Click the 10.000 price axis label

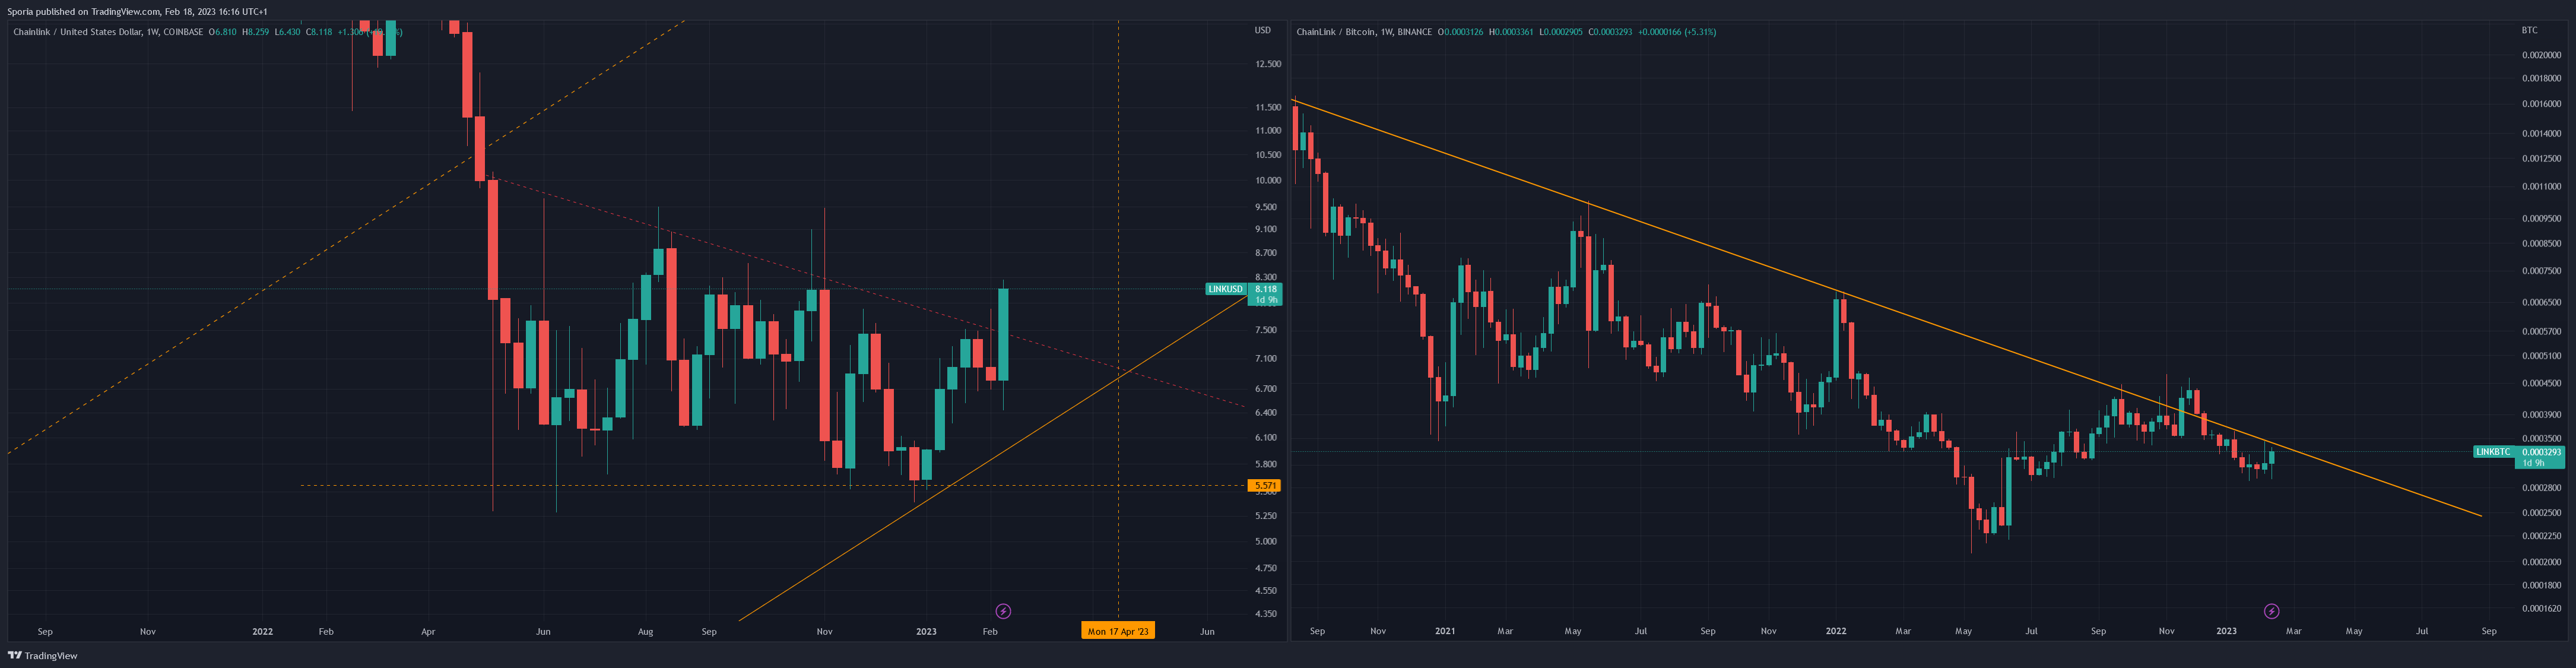pos(1268,181)
